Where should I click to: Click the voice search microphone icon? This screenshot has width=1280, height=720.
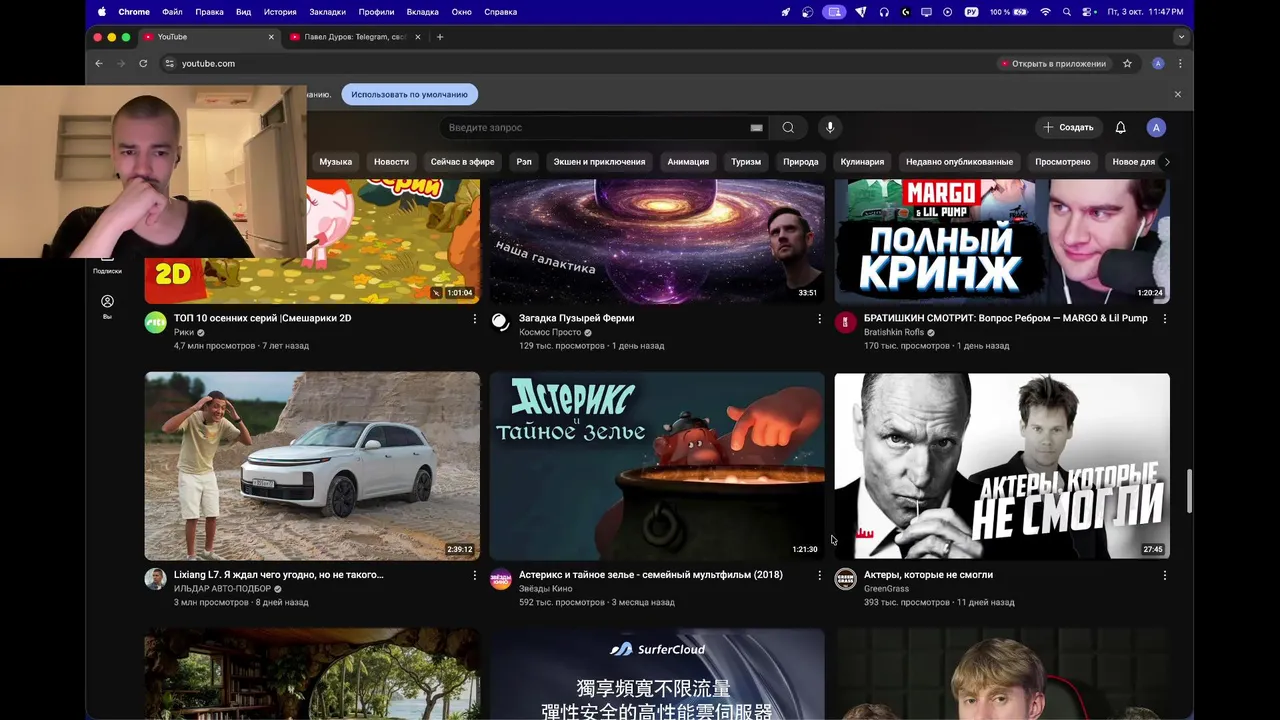[829, 127]
